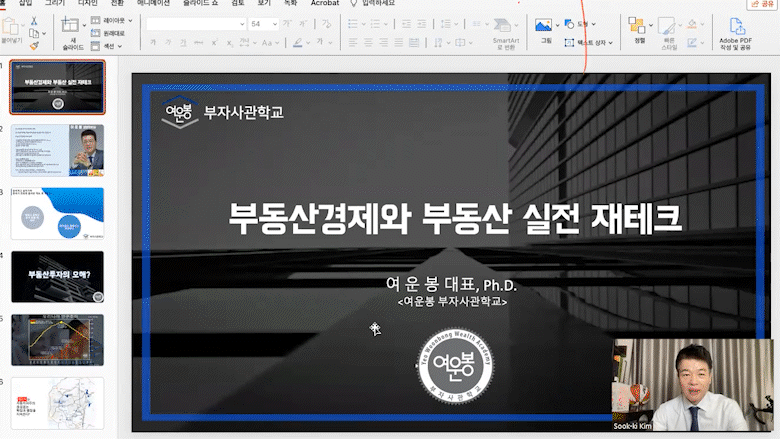The height and width of the screenshot is (439, 780).
Task: Open the 정렬 arrange icon
Action: (x=639, y=29)
